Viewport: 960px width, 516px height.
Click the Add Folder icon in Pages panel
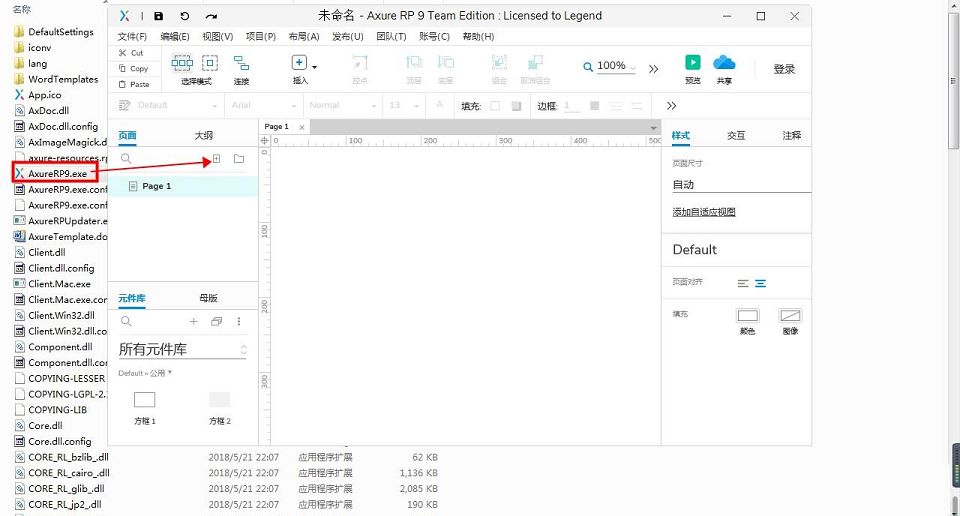[x=239, y=159]
